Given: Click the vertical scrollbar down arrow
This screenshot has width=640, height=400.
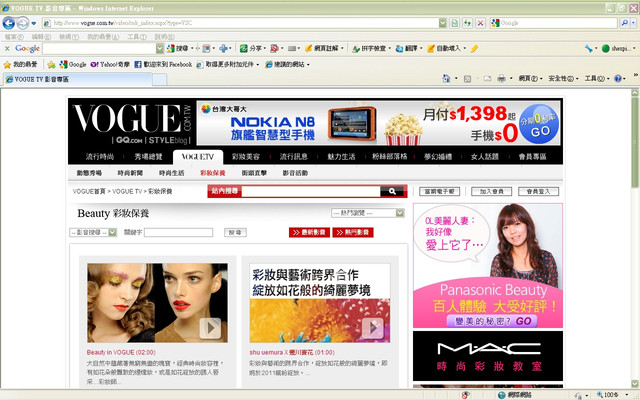Looking at the screenshot, I should (x=635, y=384).
